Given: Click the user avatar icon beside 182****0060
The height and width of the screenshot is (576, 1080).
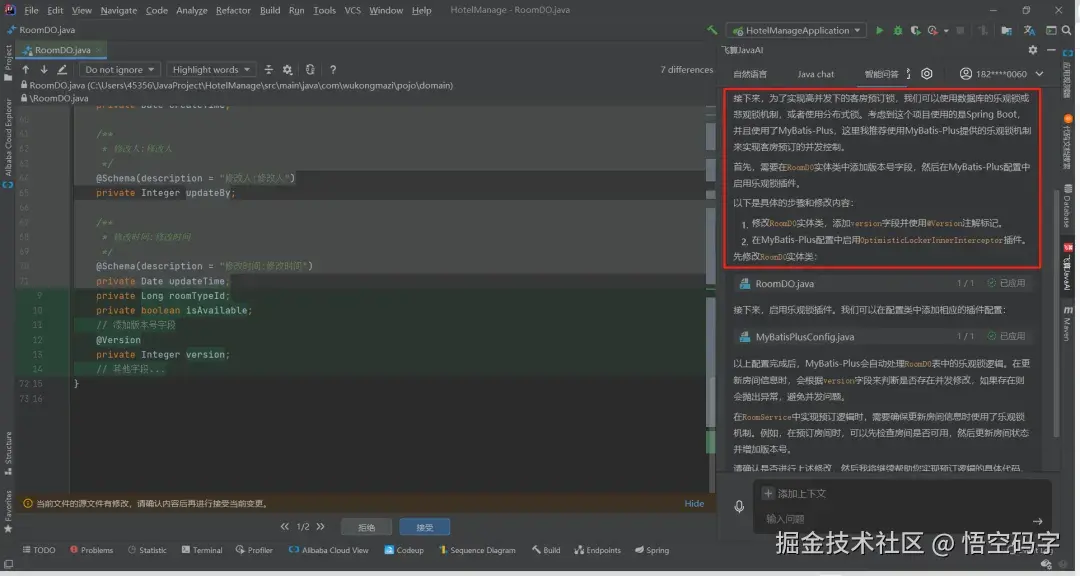Looking at the screenshot, I should tap(966, 74).
